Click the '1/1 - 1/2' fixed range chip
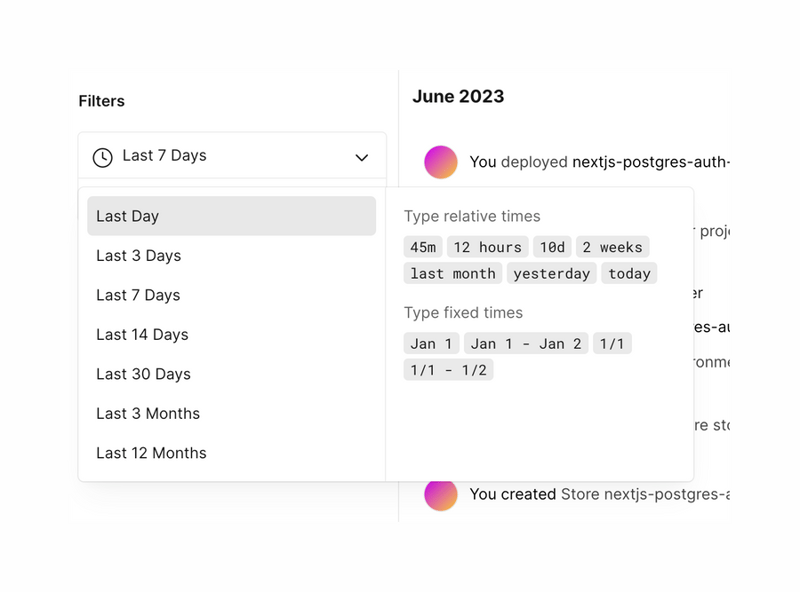Screen dimensions: 800x592 point(448,368)
